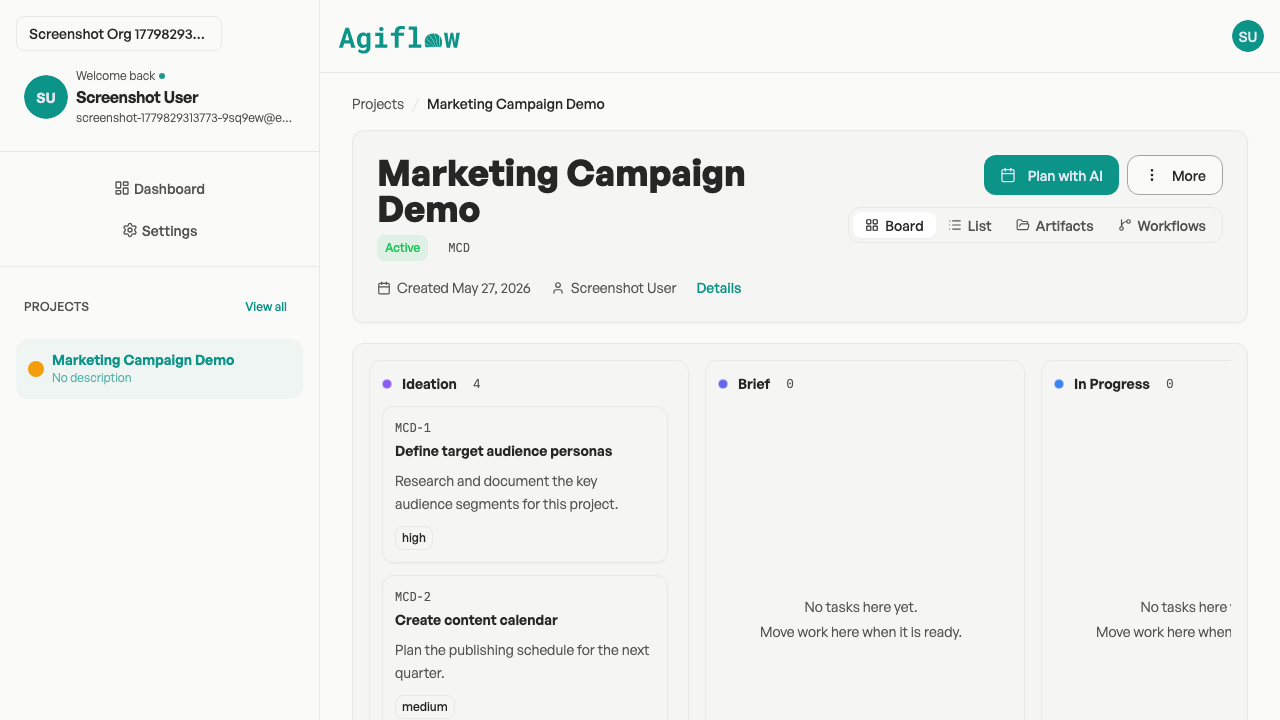This screenshot has height=720, width=1280.
Task: Click the In Progress column header
Action: pos(1112,384)
